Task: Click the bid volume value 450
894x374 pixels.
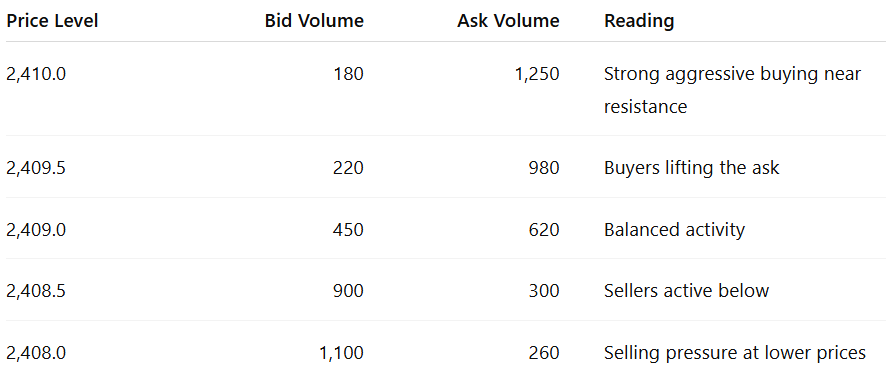Action: 348,230
